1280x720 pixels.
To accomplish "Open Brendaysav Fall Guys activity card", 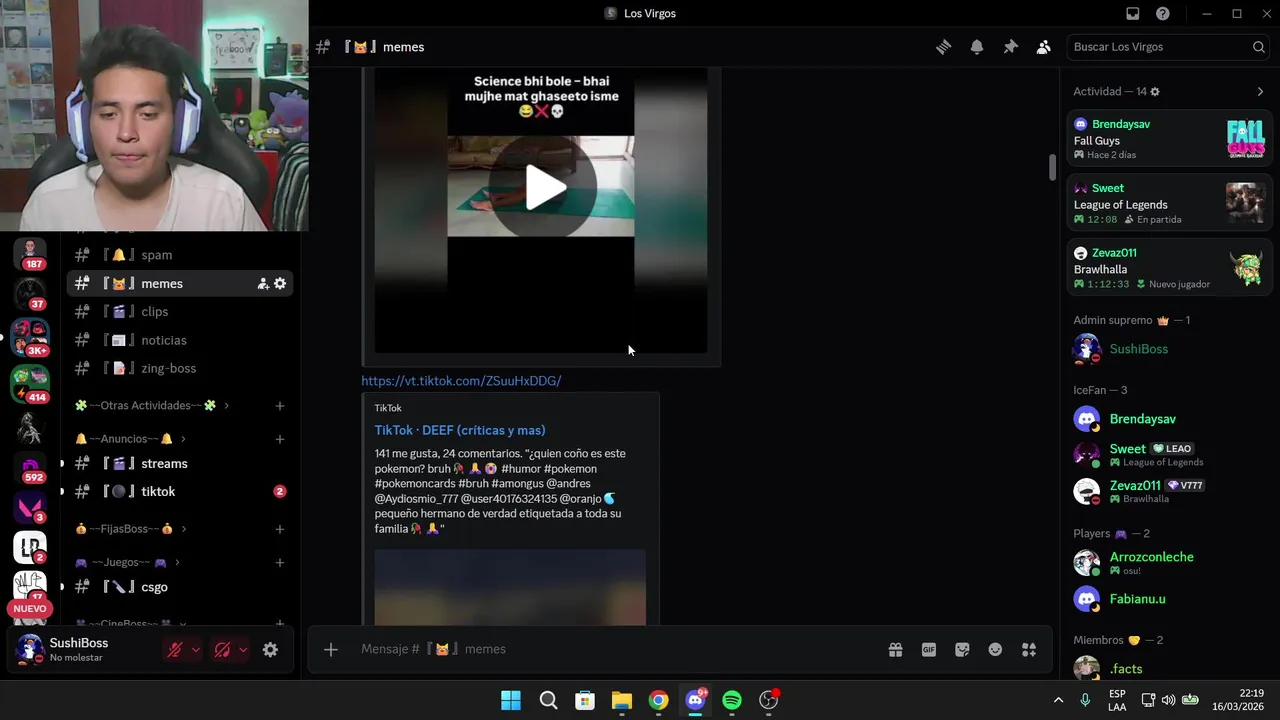I will tap(1169, 139).
